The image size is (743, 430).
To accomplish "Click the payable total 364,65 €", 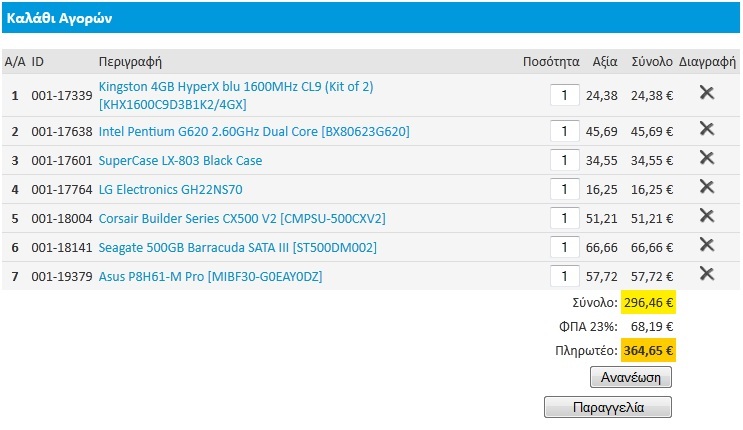I will coord(648,350).
